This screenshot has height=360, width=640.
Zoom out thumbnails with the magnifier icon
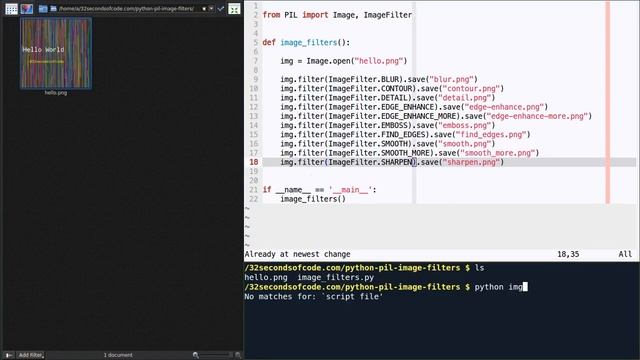click(x=196, y=355)
